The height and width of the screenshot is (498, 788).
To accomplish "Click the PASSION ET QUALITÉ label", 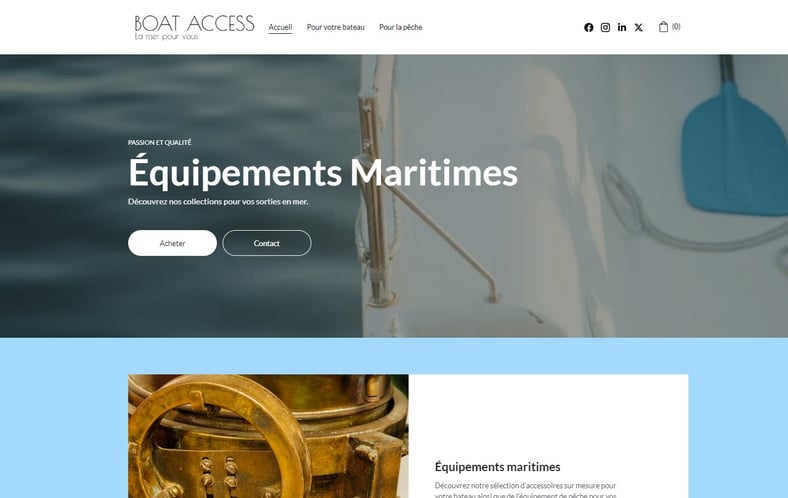I will pos(160,143).
